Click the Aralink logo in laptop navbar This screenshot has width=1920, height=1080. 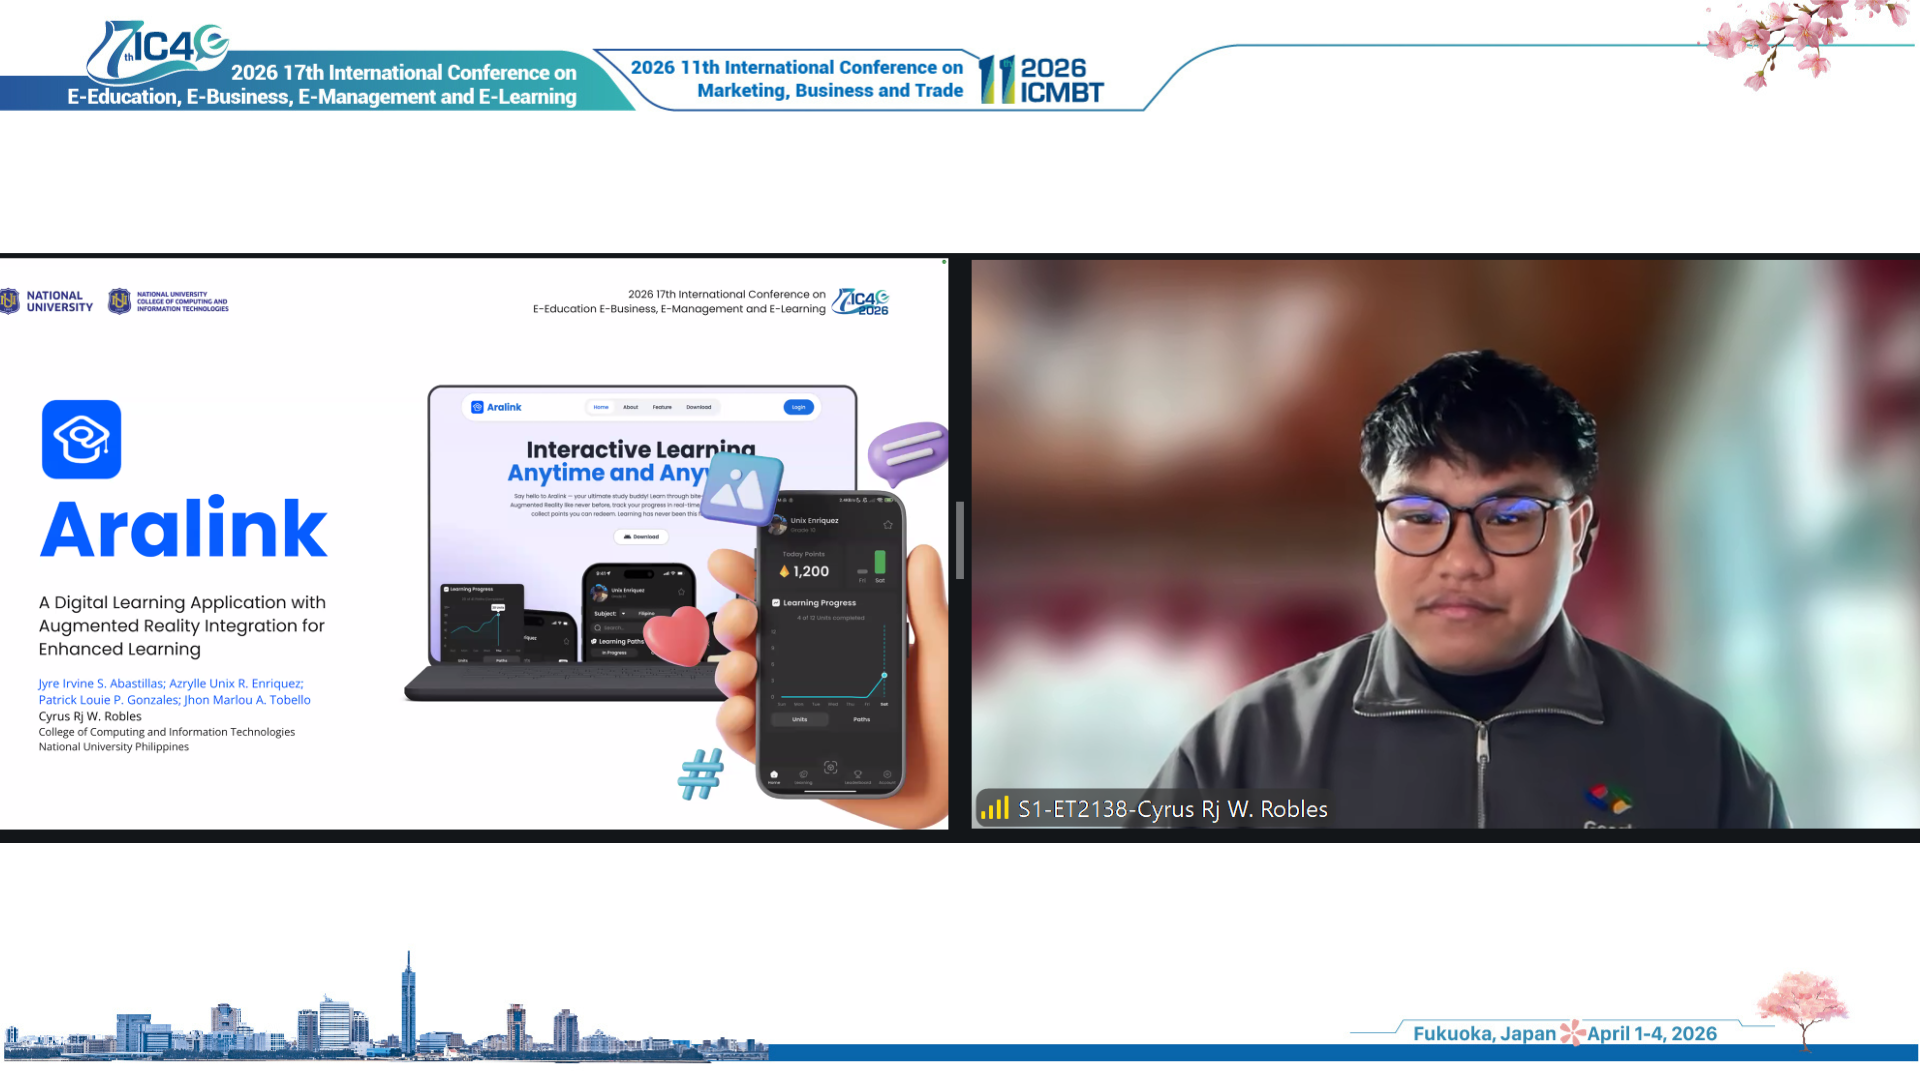(x=497, y=407)
